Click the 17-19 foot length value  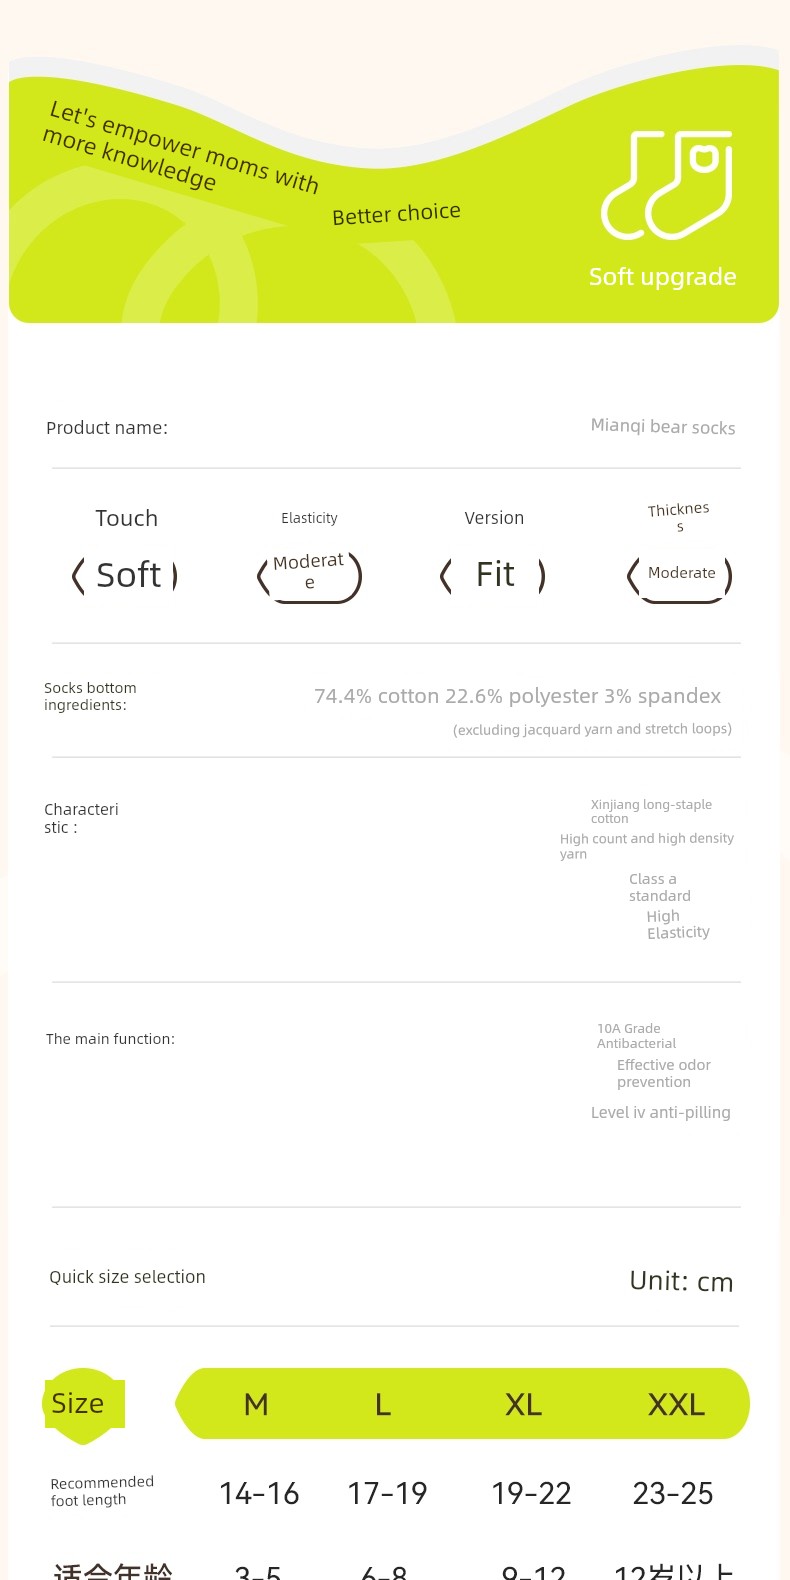[x=387, y=1494]
